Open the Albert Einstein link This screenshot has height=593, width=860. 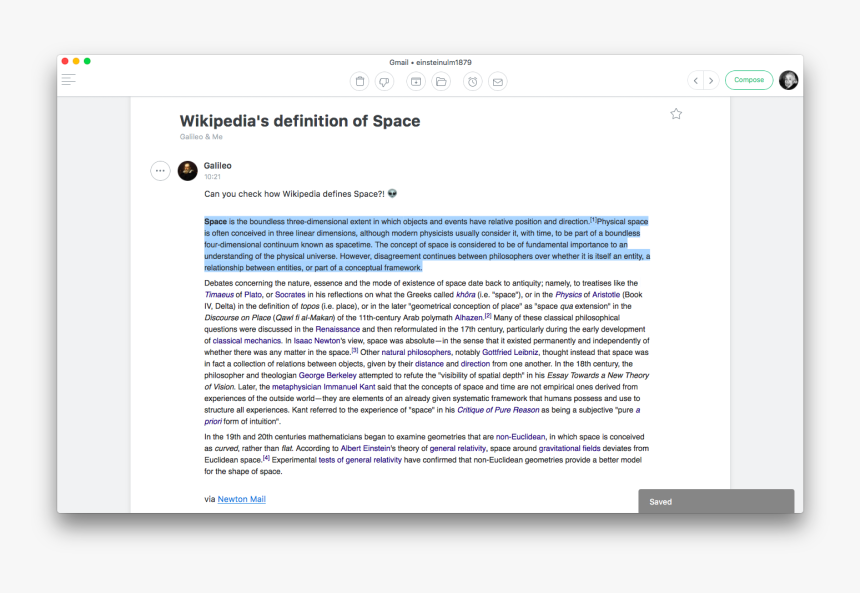tap(366, 448)
